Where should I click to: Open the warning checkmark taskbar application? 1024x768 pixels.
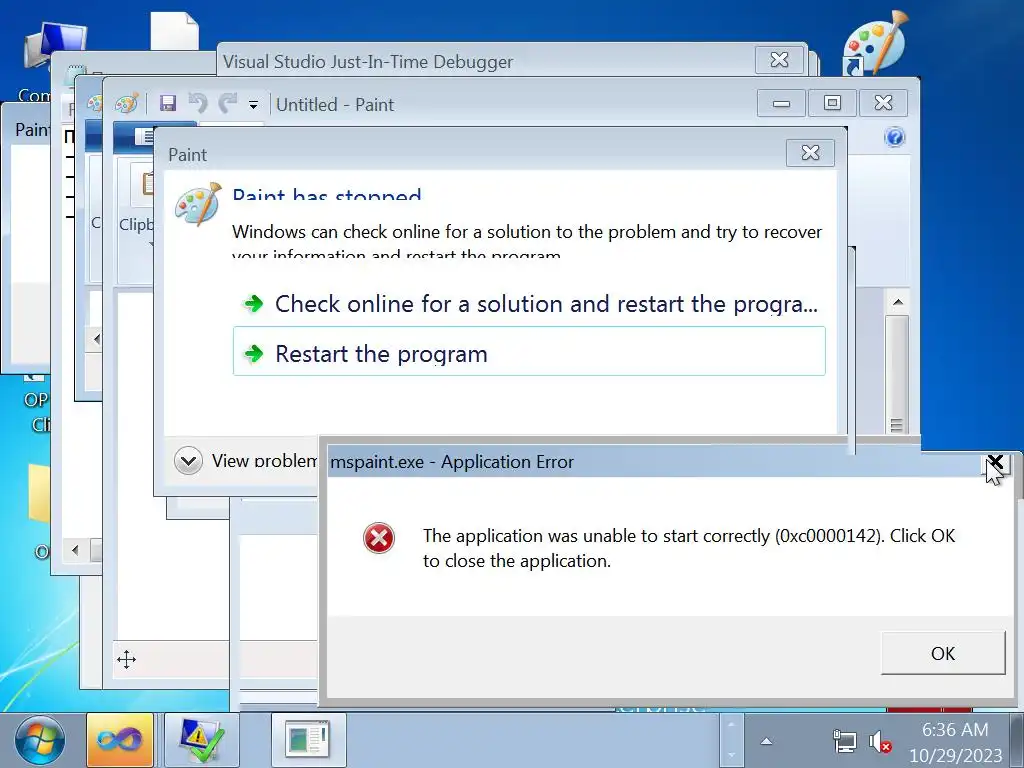click(x=201, y=740)
